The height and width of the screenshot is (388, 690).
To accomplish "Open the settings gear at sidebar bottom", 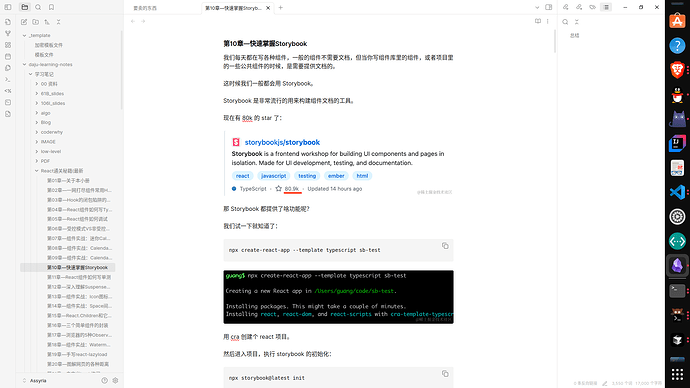I will click(x=115, y=381).
